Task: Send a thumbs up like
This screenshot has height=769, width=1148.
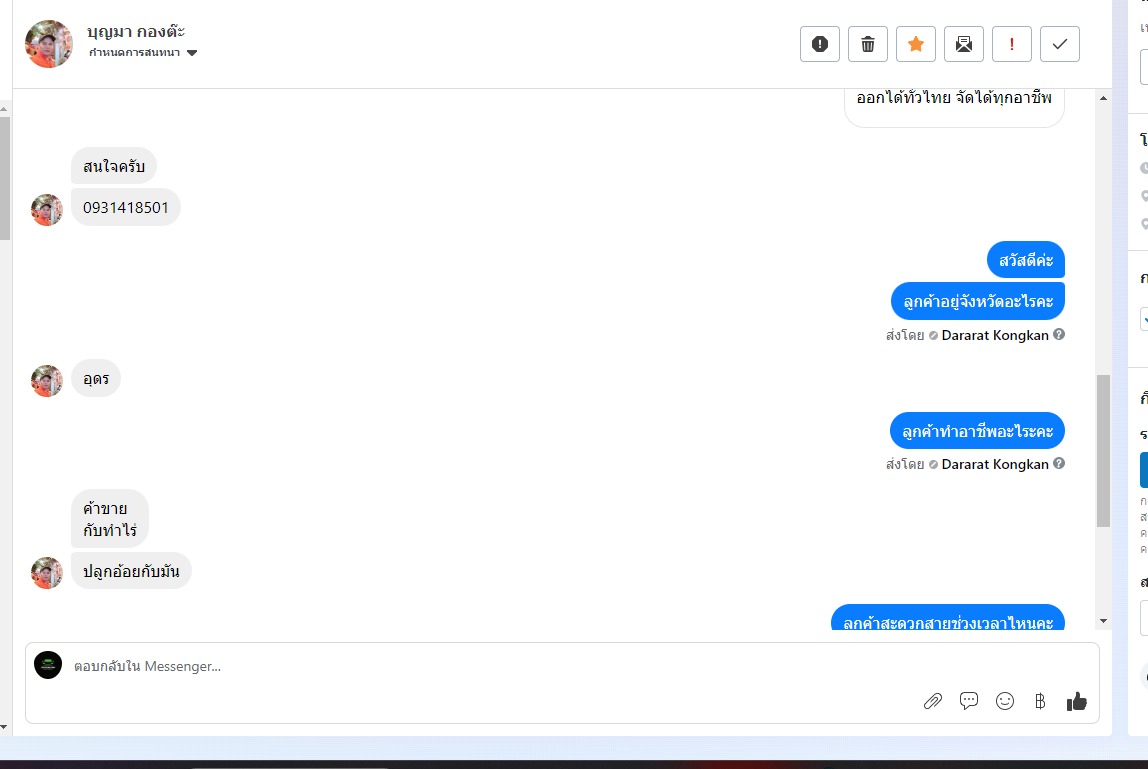Action: (x=1076, y=702)
